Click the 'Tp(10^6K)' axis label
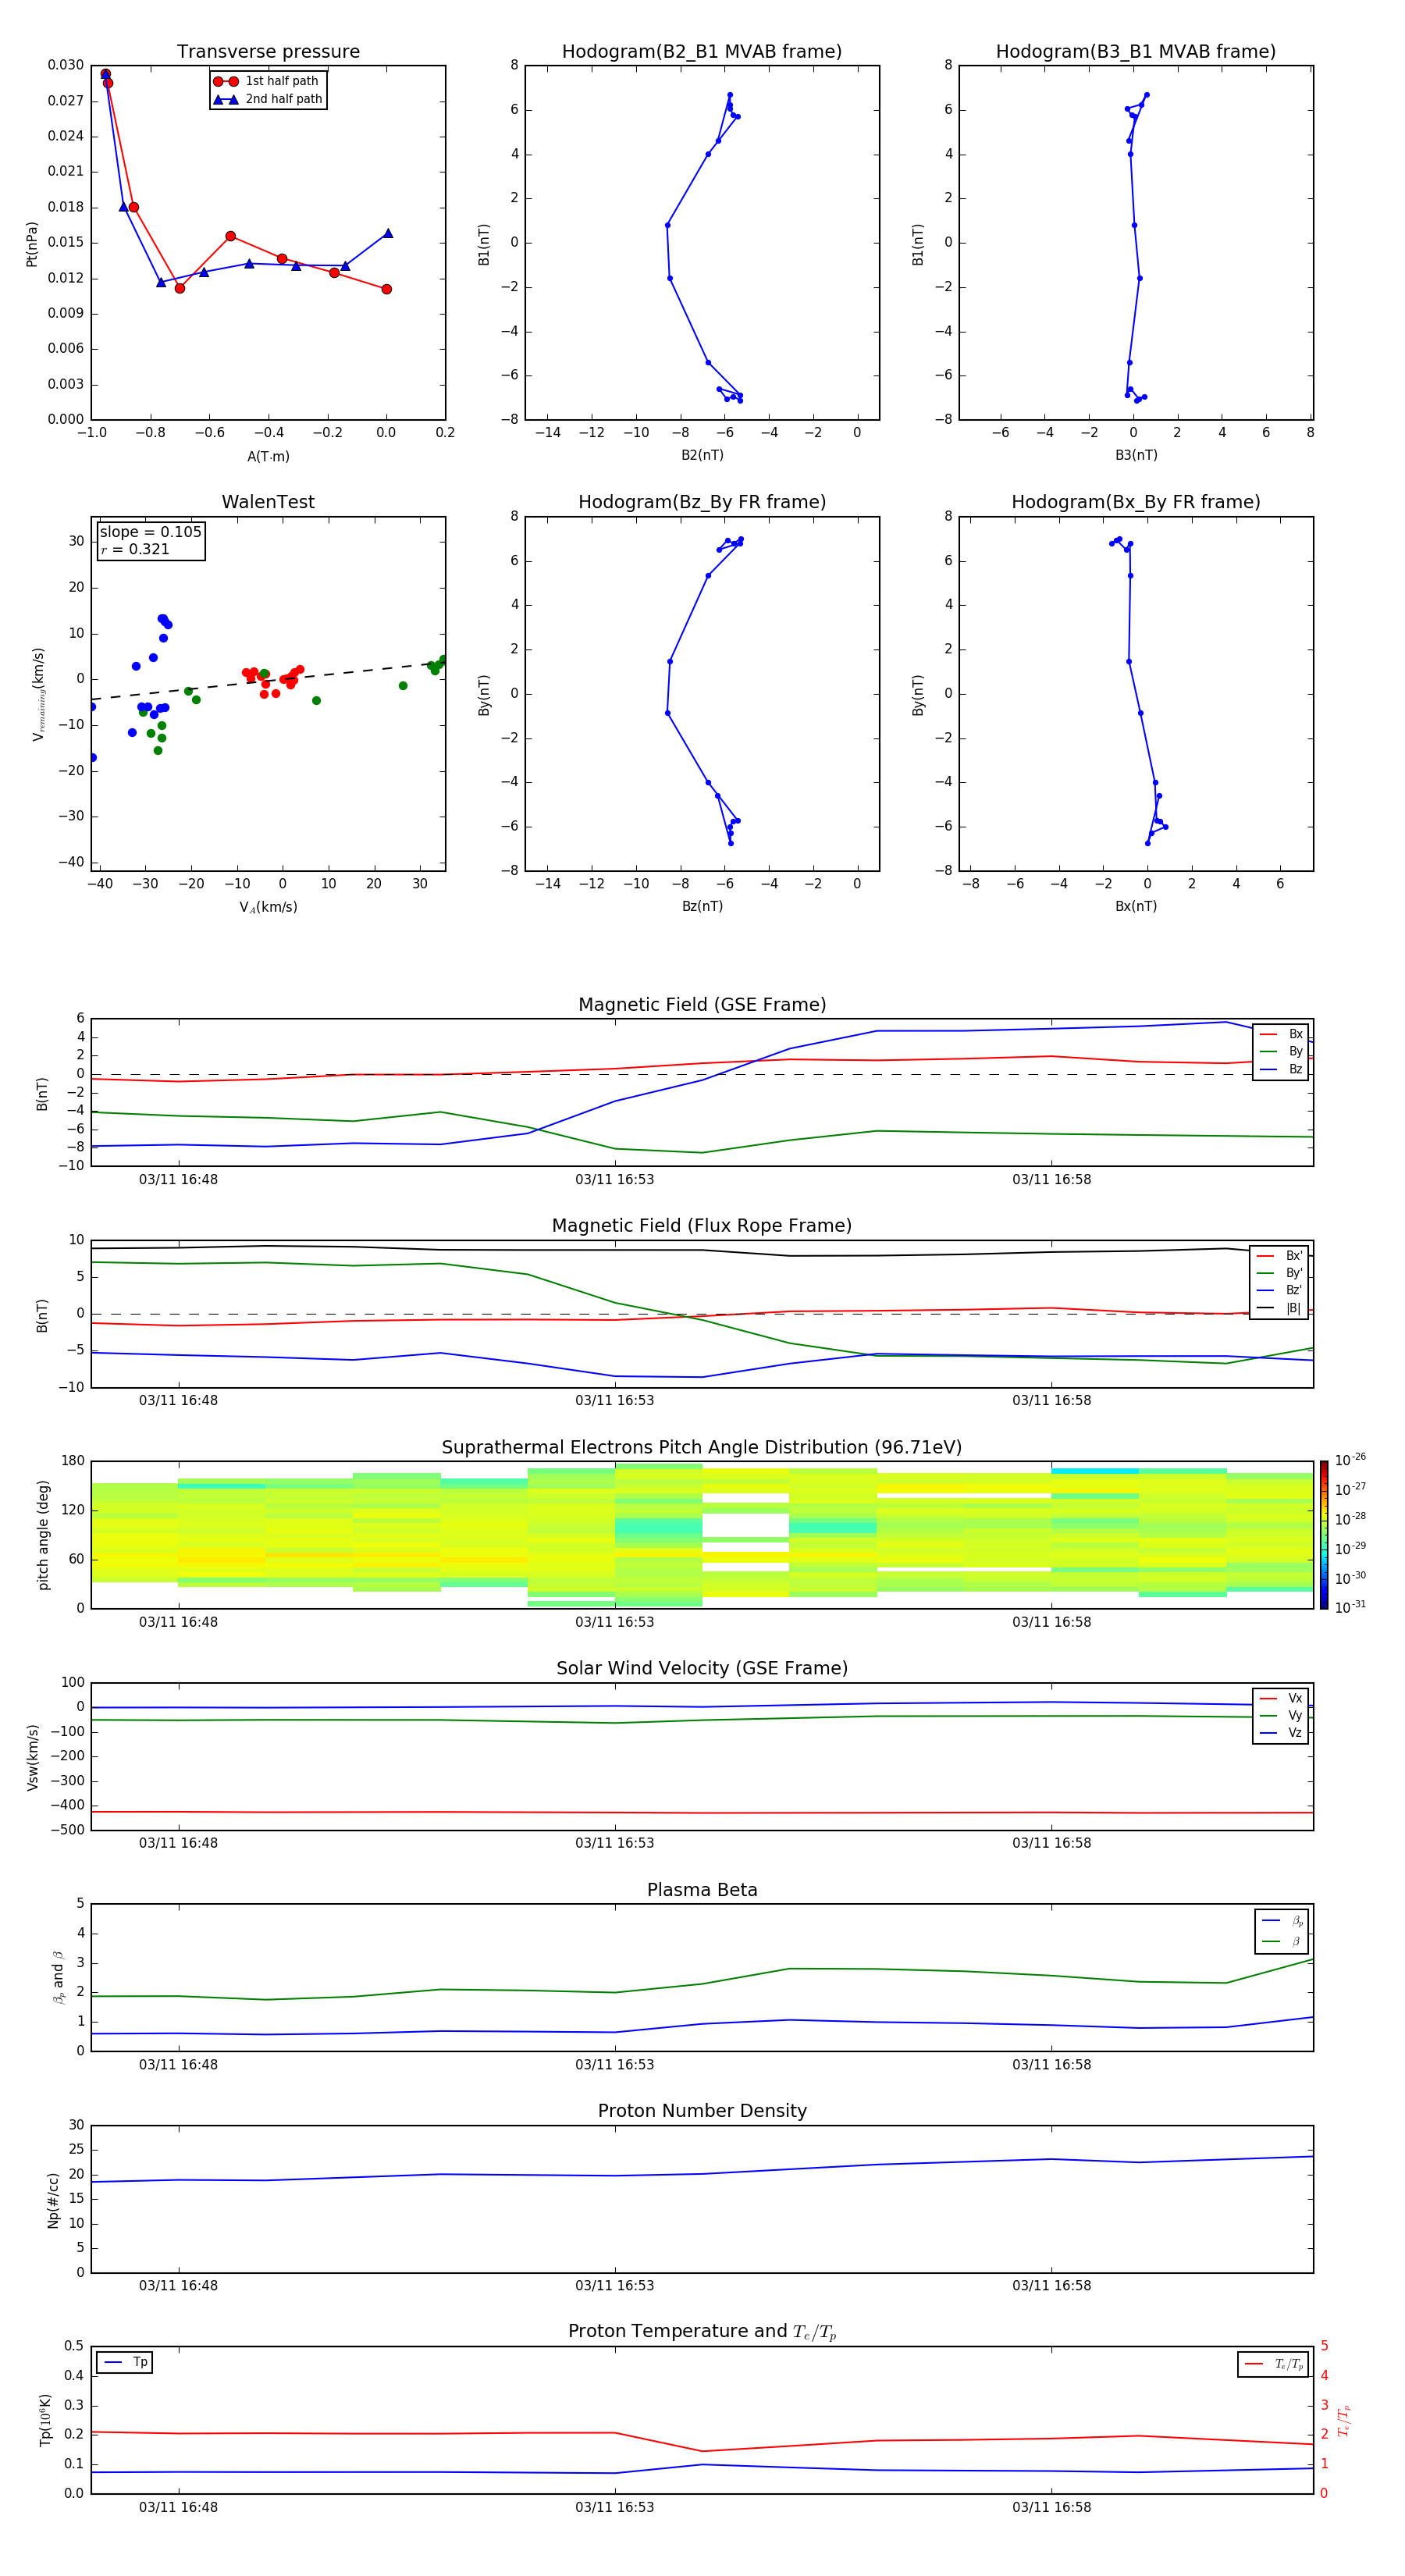This screenshot has height=2576, width=1405. point(45,2420)
